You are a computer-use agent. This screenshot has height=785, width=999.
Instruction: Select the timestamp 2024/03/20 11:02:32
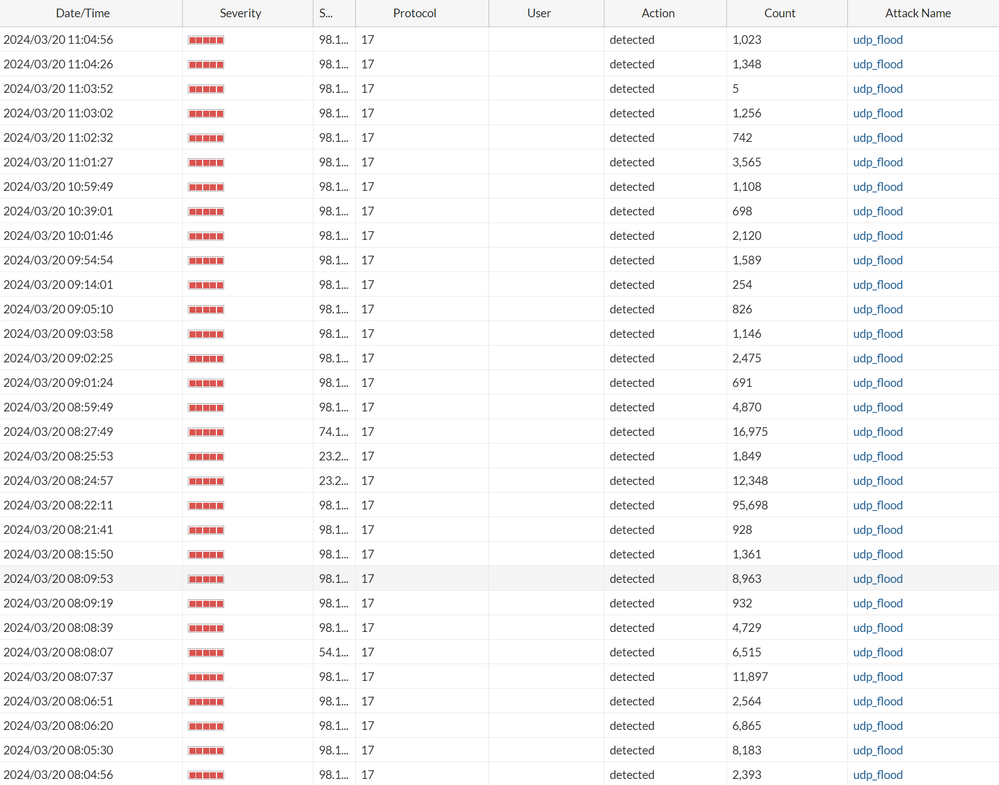pos(58,138)
